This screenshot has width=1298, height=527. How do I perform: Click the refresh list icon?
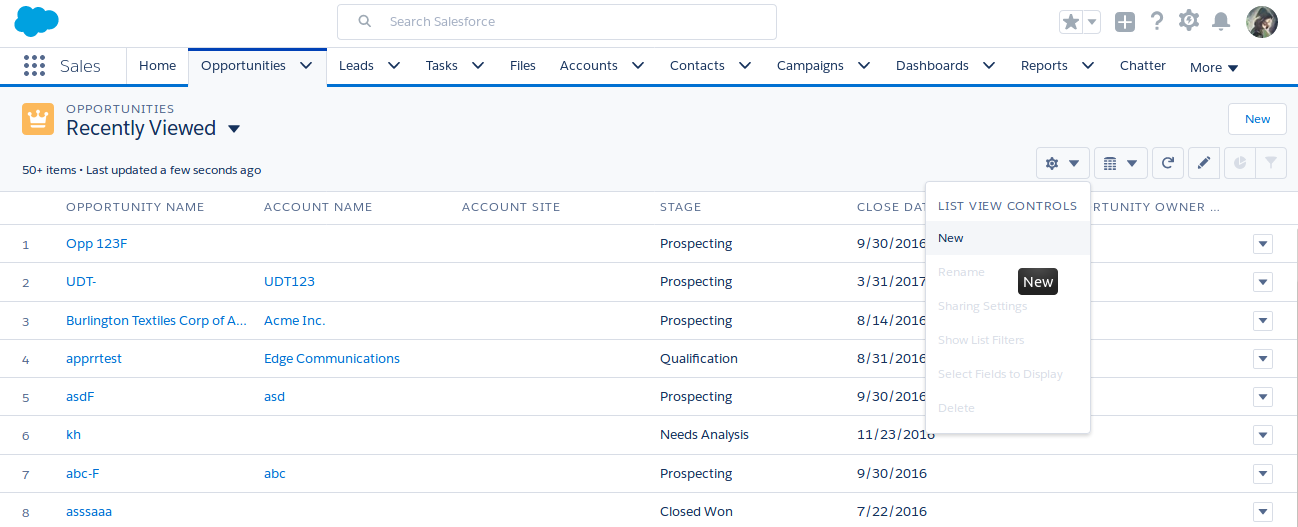[1168, 163]
